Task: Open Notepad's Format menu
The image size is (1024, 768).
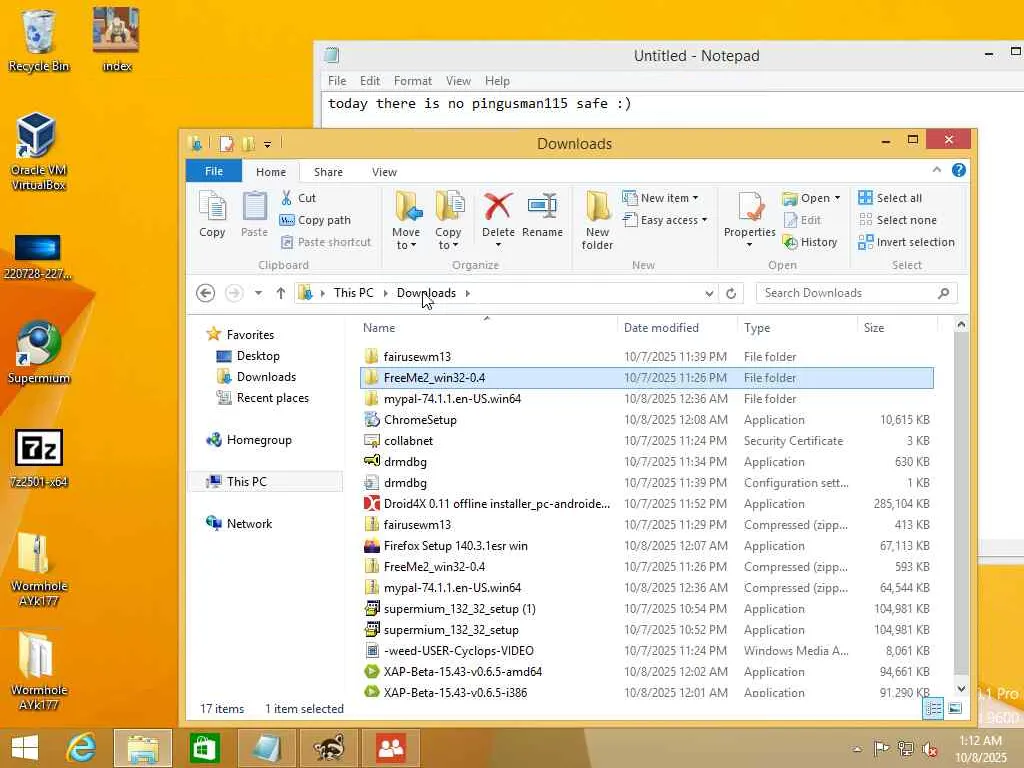Action: pos(412,81)
